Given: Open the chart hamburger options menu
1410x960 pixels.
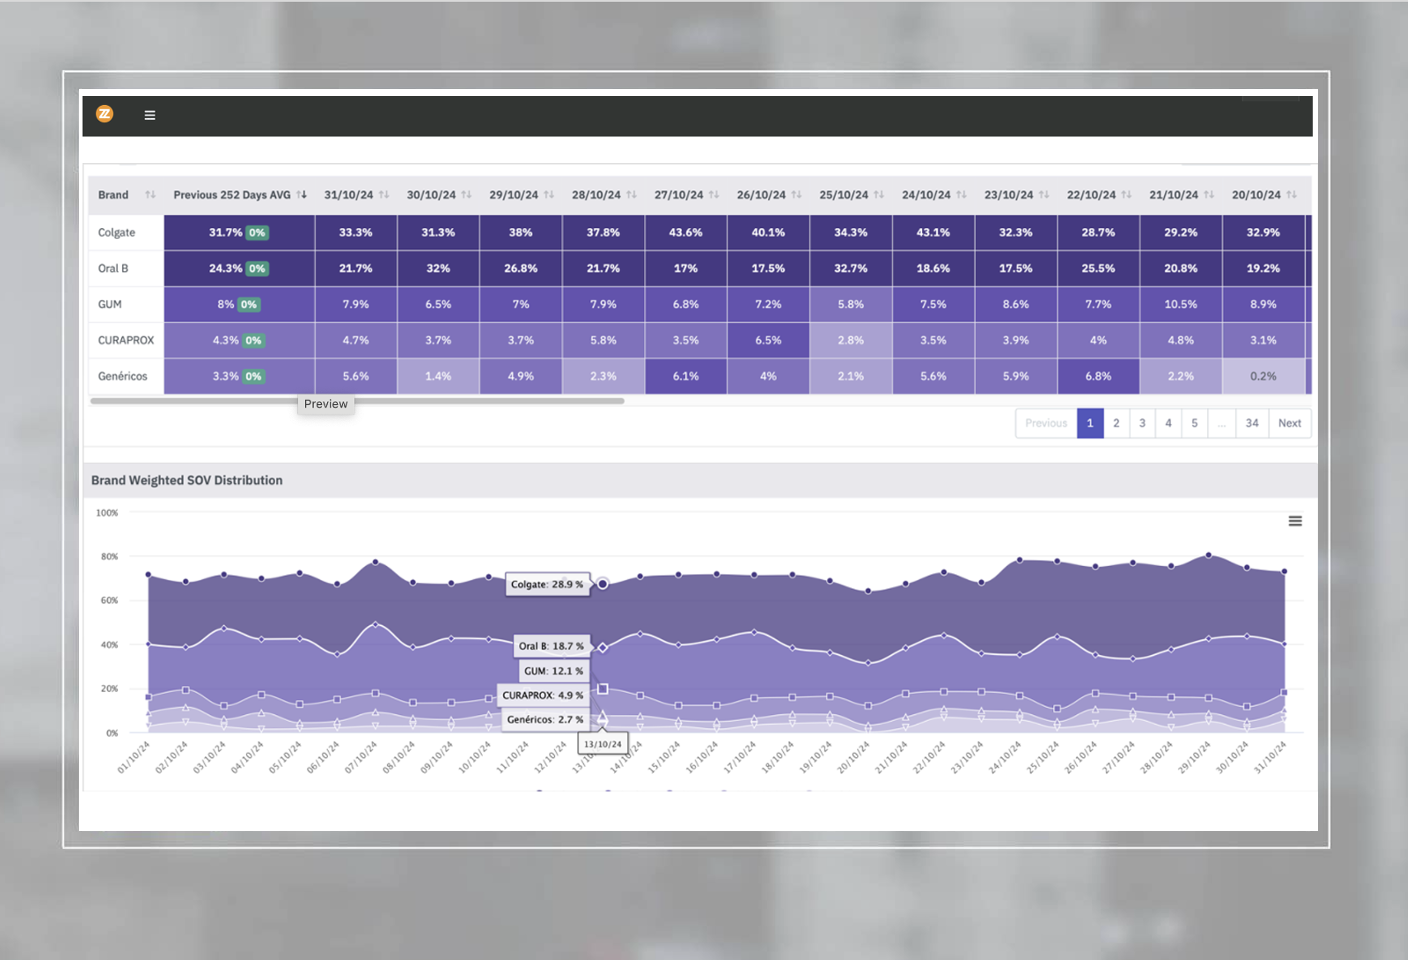Looking at the screenshot, I should (x=1295, y=521).
